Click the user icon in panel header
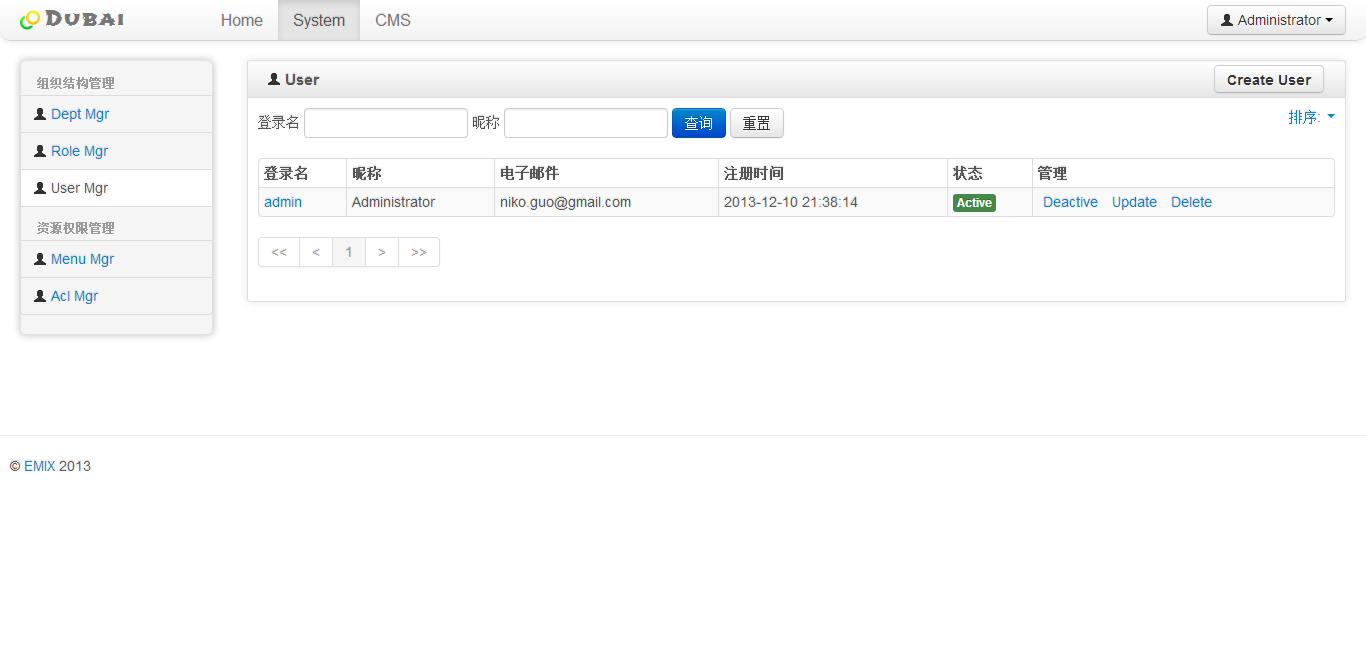The width and height of the screenshot is (1366, 654). coord(274,79)
